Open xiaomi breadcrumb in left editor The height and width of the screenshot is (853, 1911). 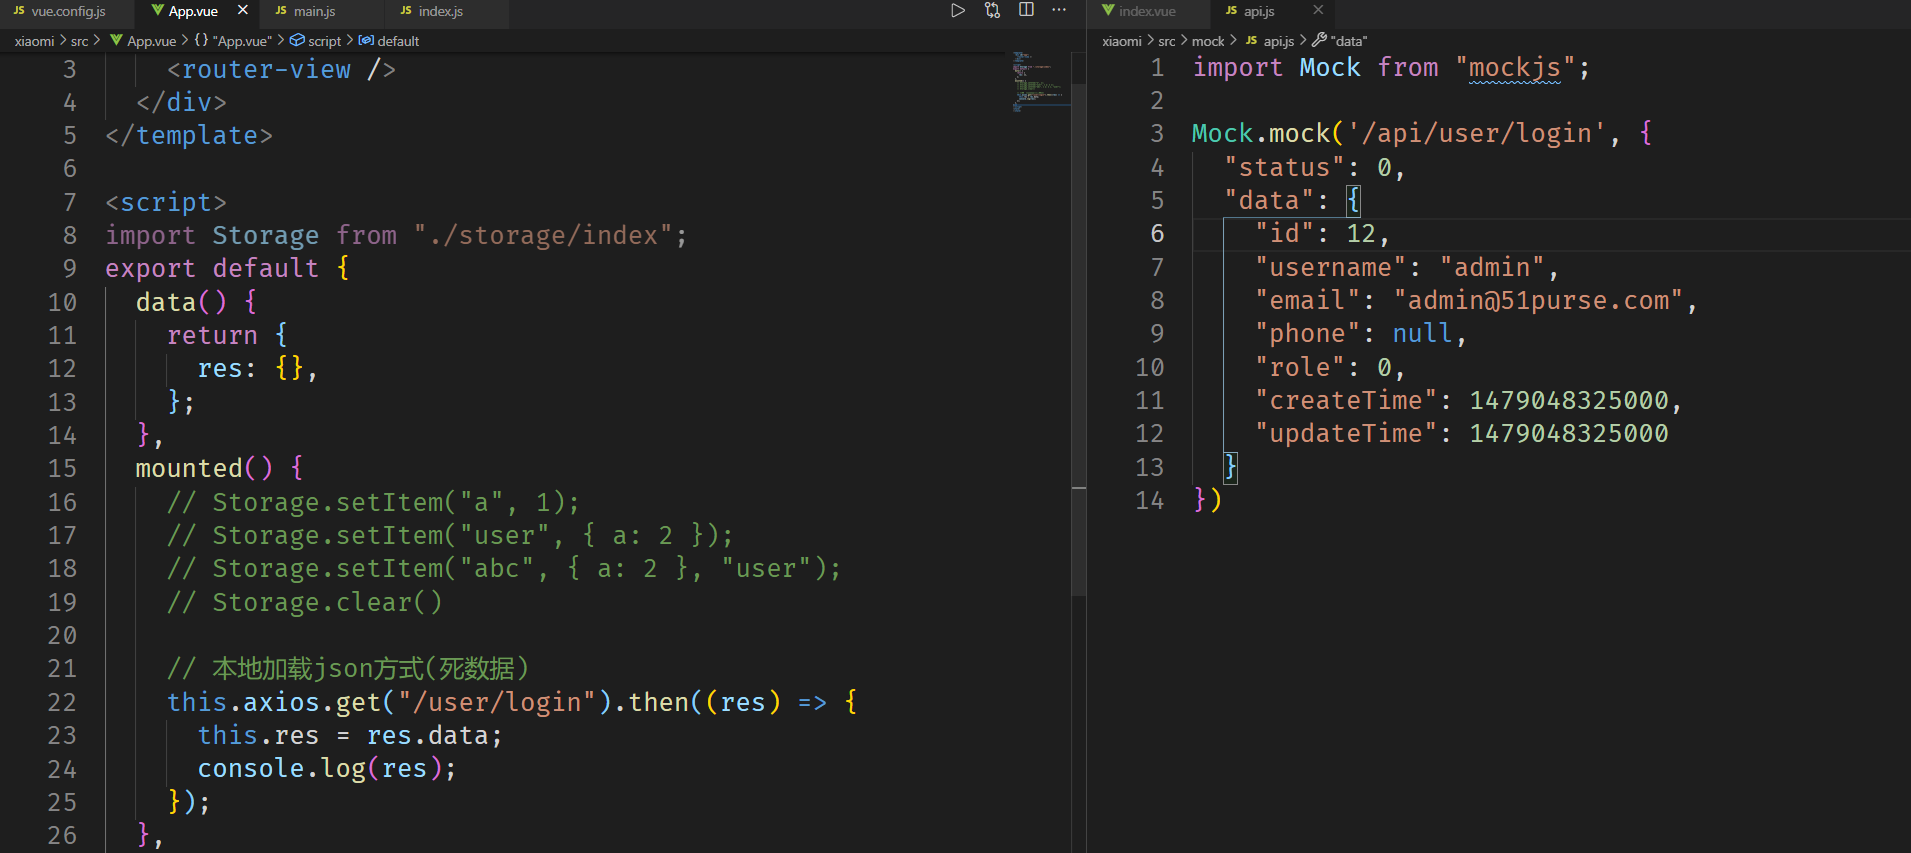click(x=34, y=41)
